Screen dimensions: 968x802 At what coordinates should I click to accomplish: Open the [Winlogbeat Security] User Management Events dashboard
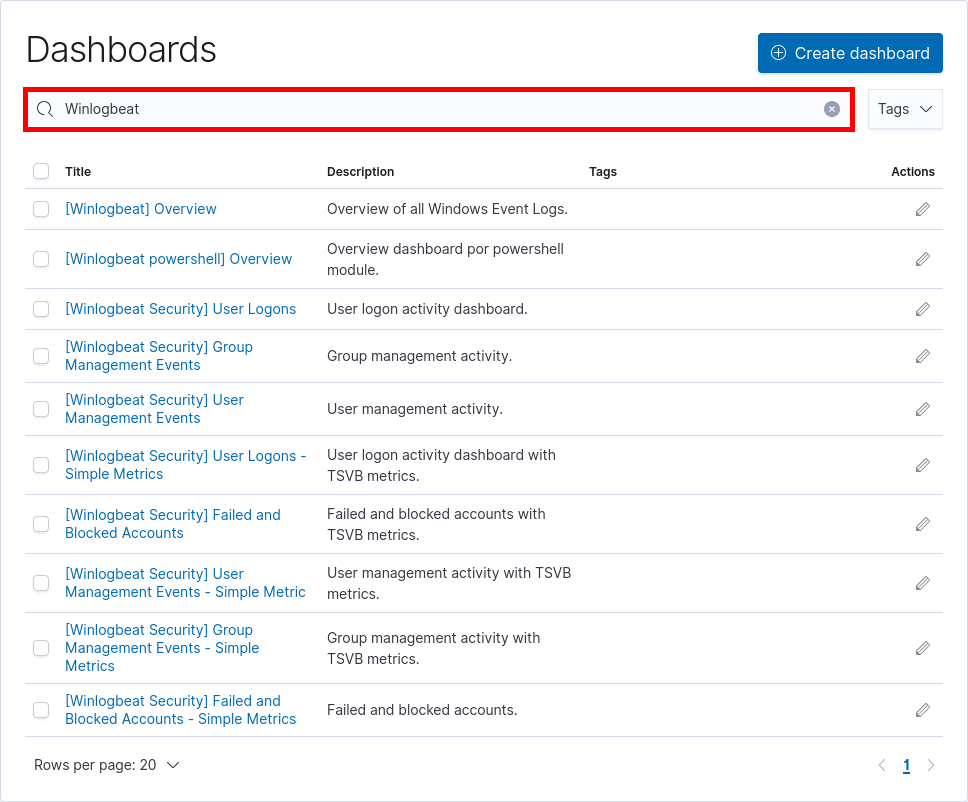tap(154, 408)
